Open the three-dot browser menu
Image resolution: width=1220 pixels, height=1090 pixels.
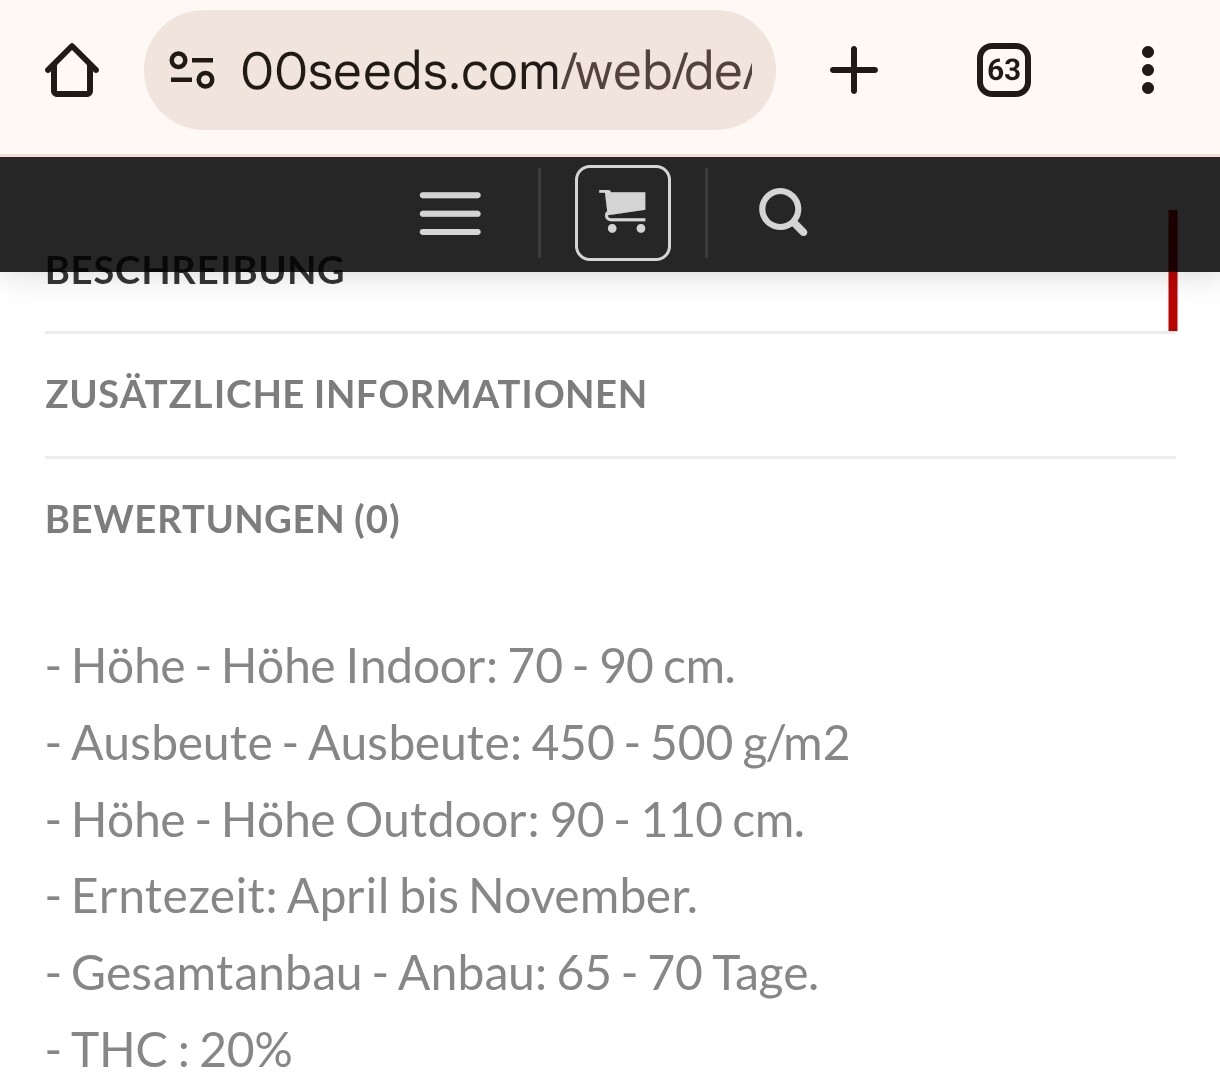tap(1147, 71)
